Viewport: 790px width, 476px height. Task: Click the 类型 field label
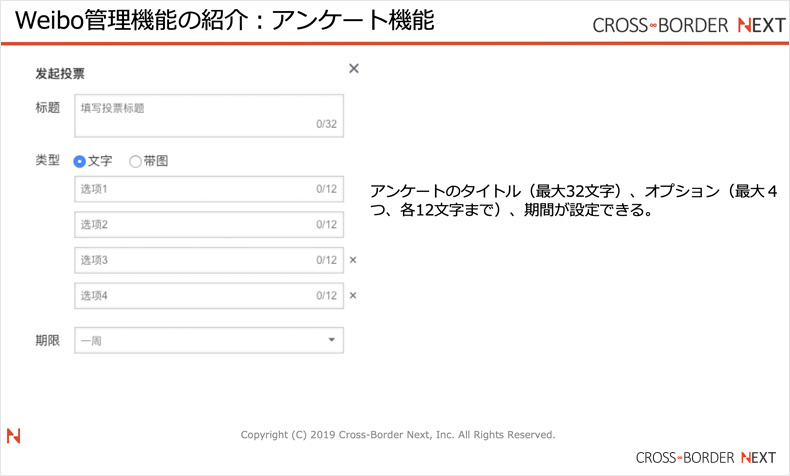(x=48, y=161)
